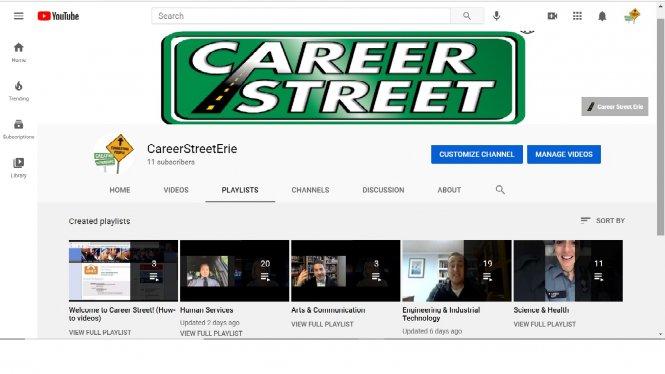Image resolution: width=665 pixels, height=374 pixels.
Task: Open the account avatar menu
Action: [x=632, y=16]
